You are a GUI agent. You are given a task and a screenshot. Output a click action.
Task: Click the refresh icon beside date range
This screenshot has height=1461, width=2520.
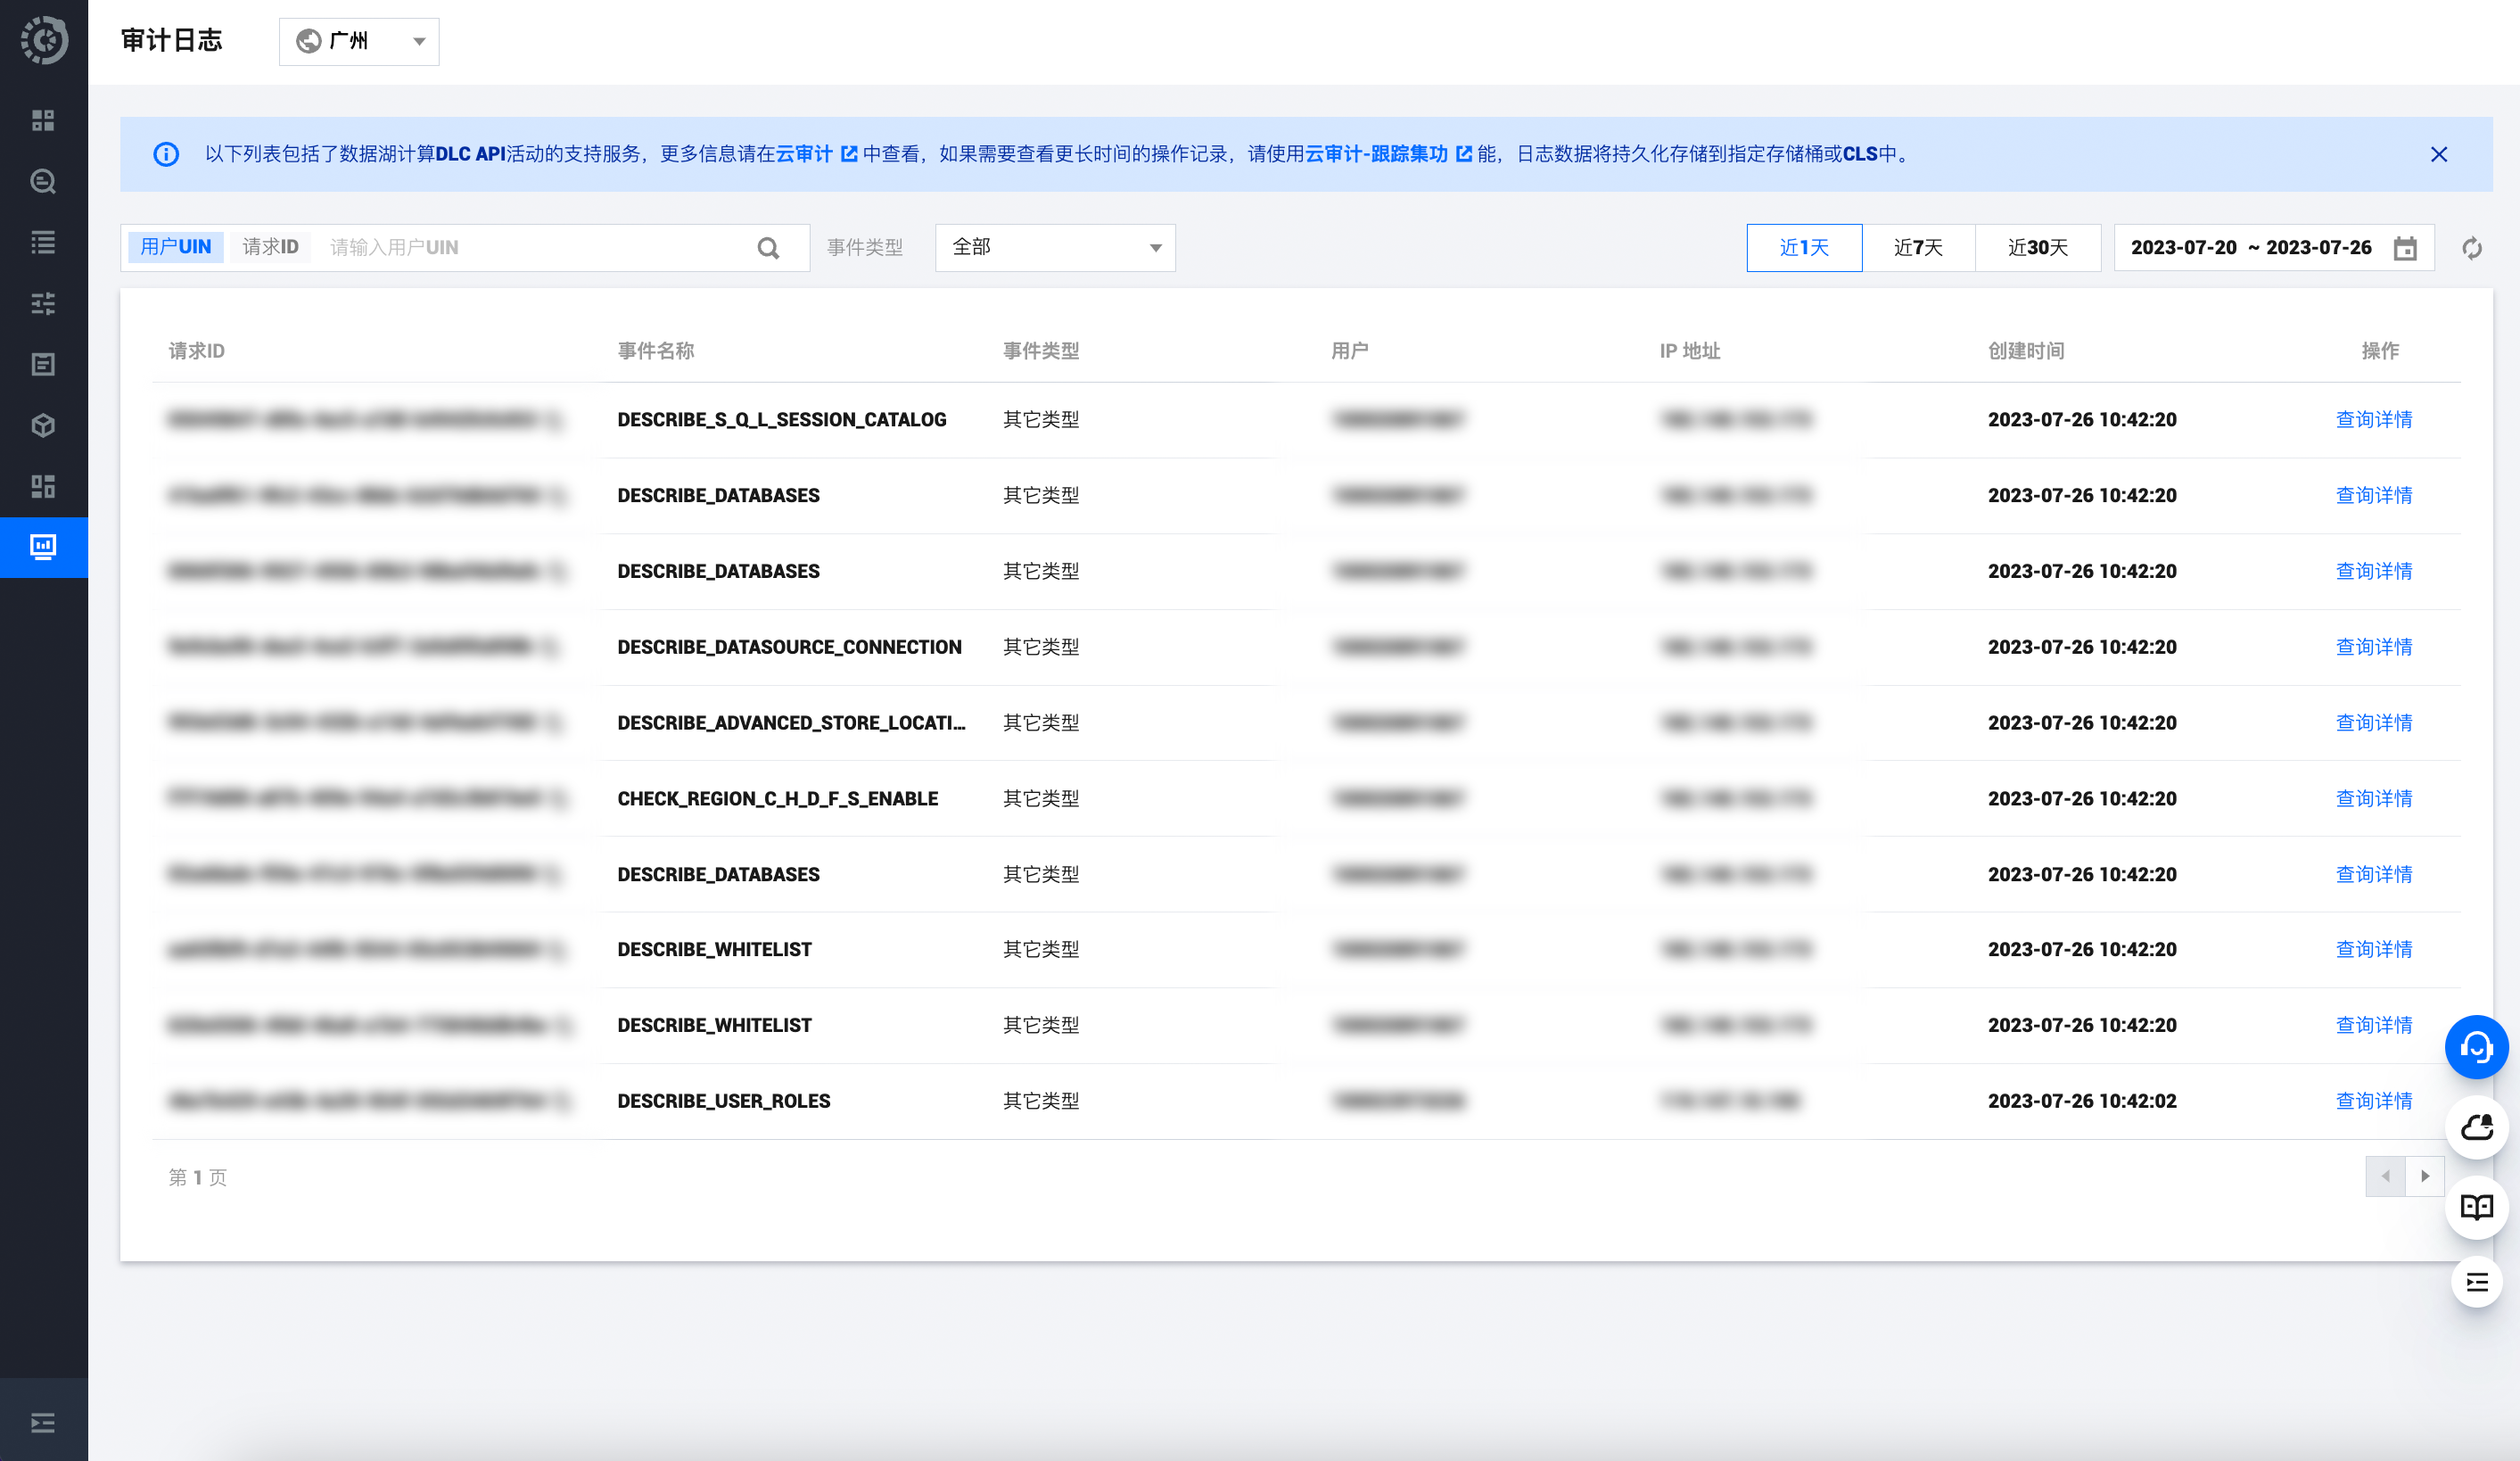[x=2471, y=248]
